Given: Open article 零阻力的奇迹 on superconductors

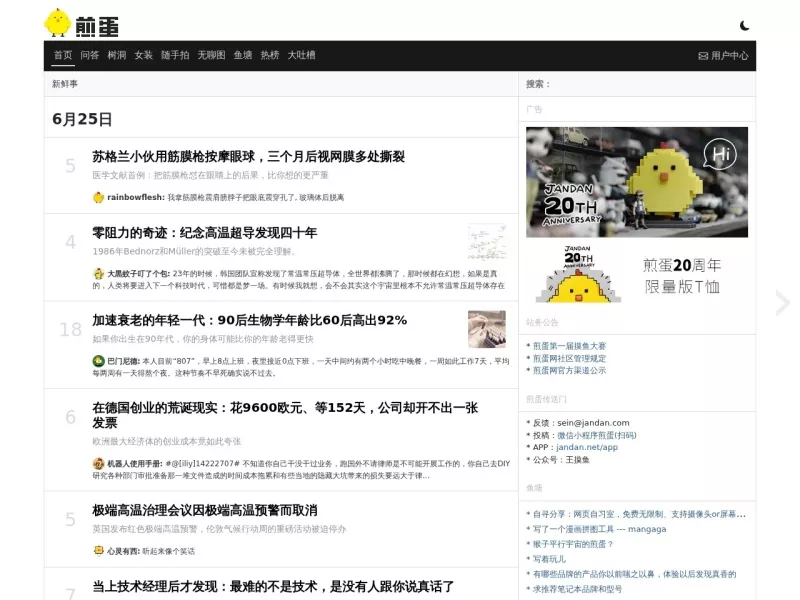Looking at the screenshot, I should [205, 233].
